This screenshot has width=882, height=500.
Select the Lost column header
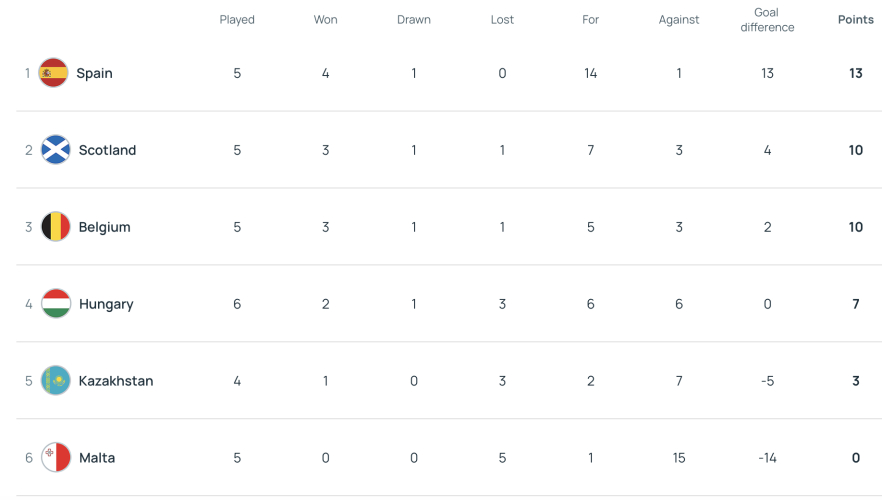pyautogui.click(x=502, y=20)
